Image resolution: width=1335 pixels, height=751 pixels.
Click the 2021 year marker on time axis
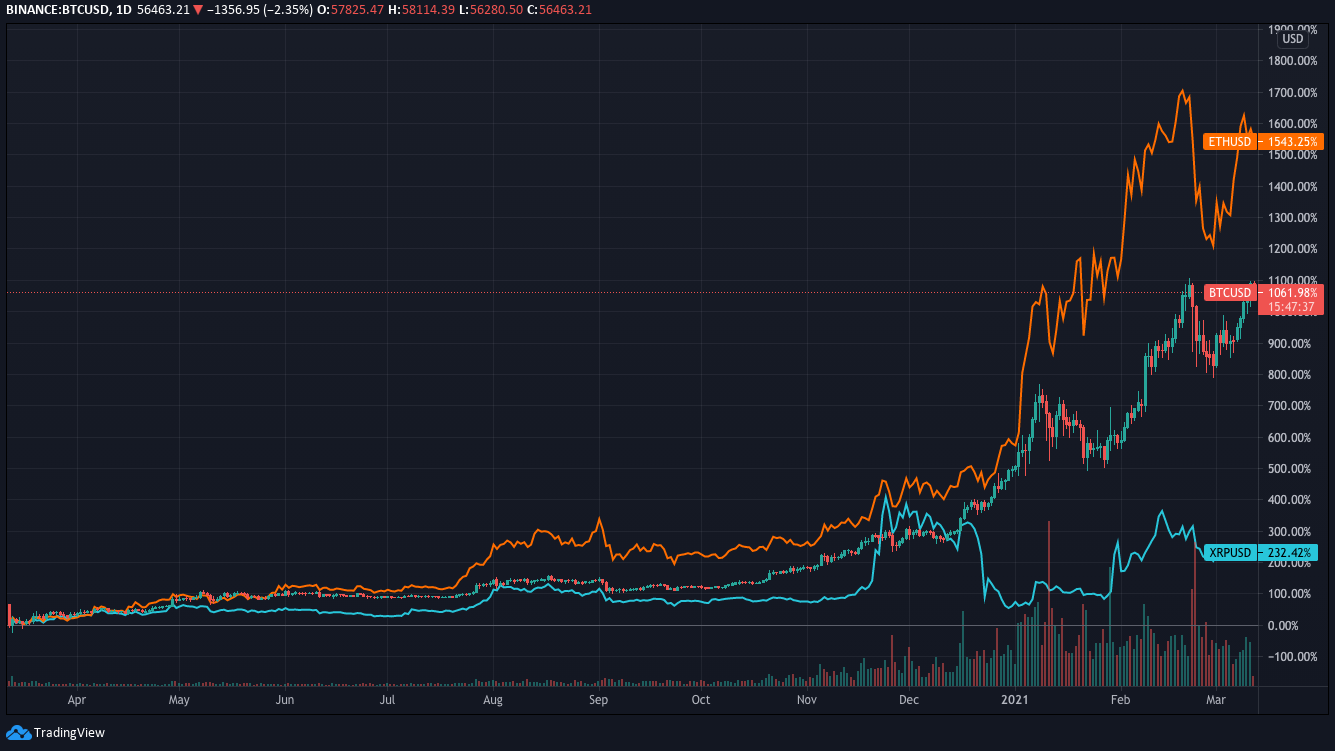(1015, 700)
